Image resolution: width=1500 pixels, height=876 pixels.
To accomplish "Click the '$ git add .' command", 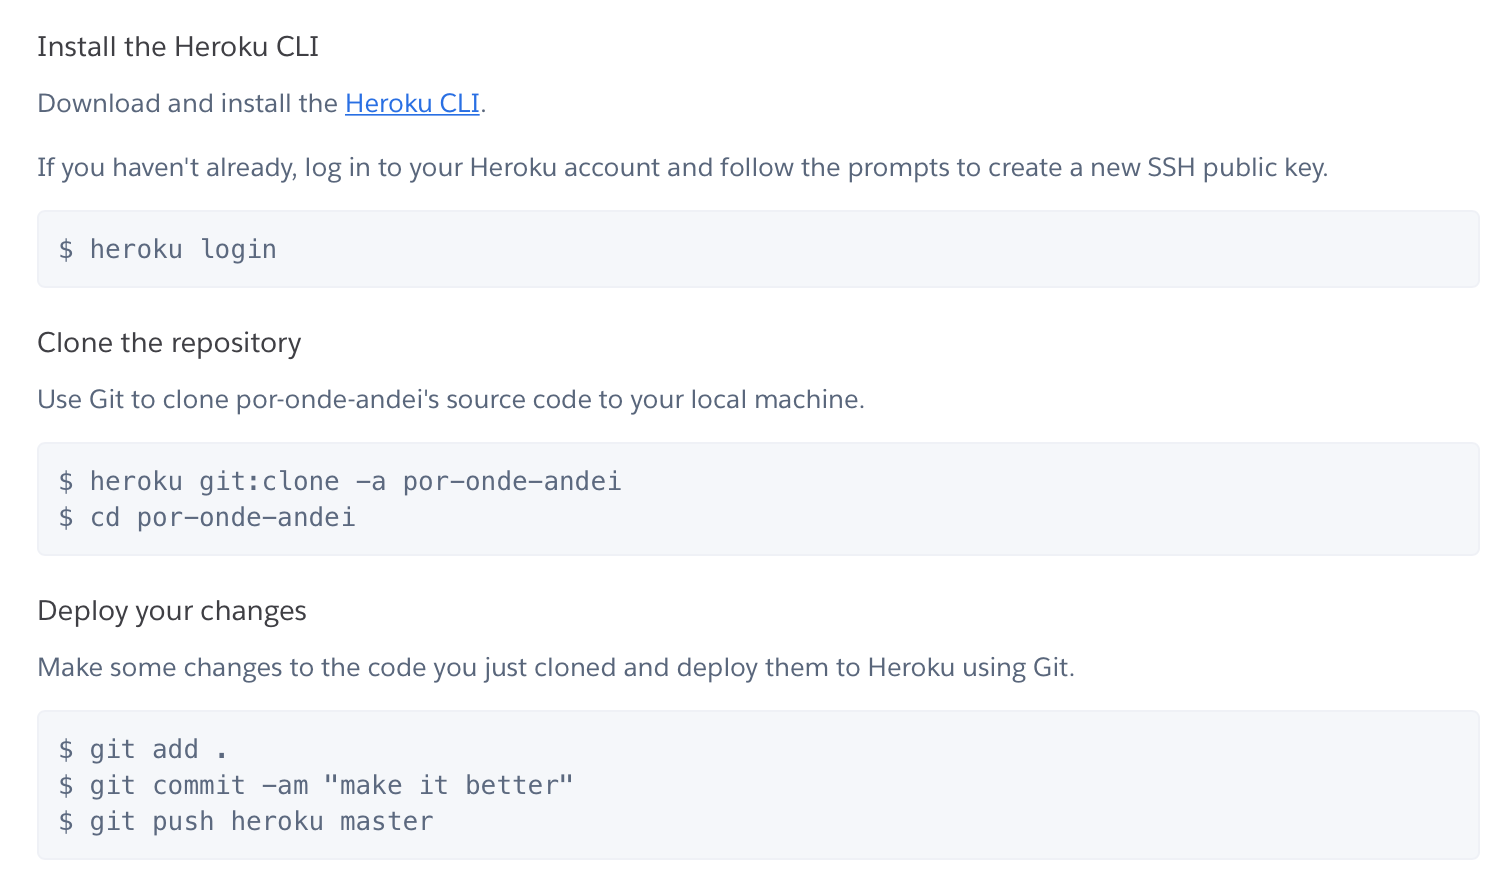I will point(143,749).
